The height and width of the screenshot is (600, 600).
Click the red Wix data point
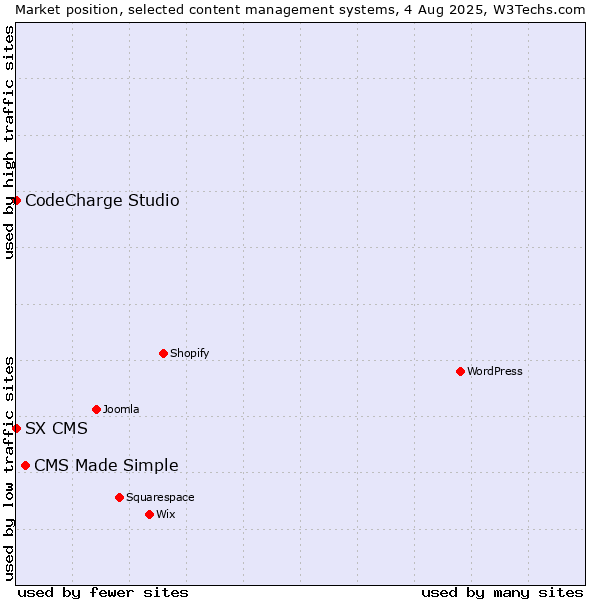tap(150, 515)
